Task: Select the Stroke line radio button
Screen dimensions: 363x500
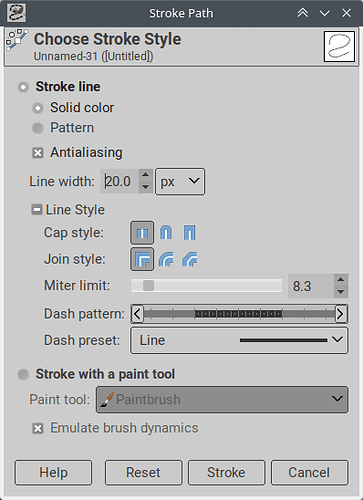Action: click(x=23, y=87)
